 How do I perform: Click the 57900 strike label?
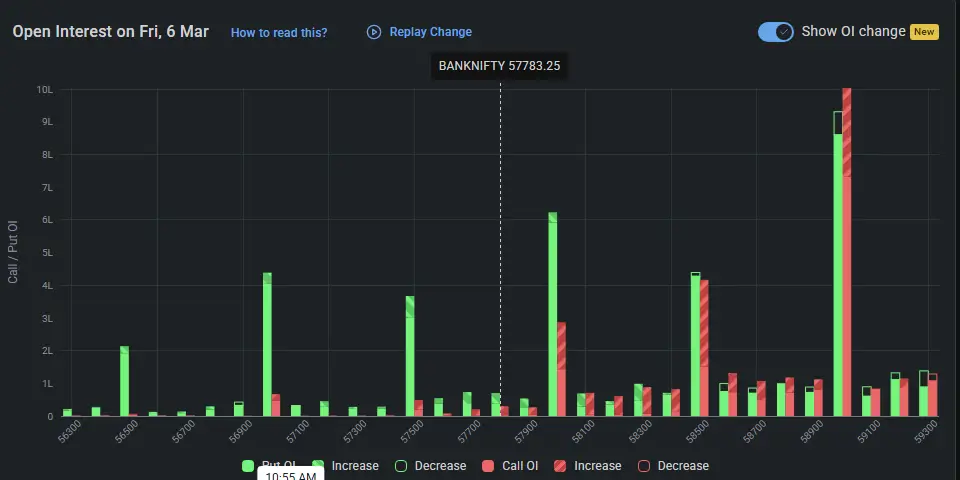click(527, 432)
